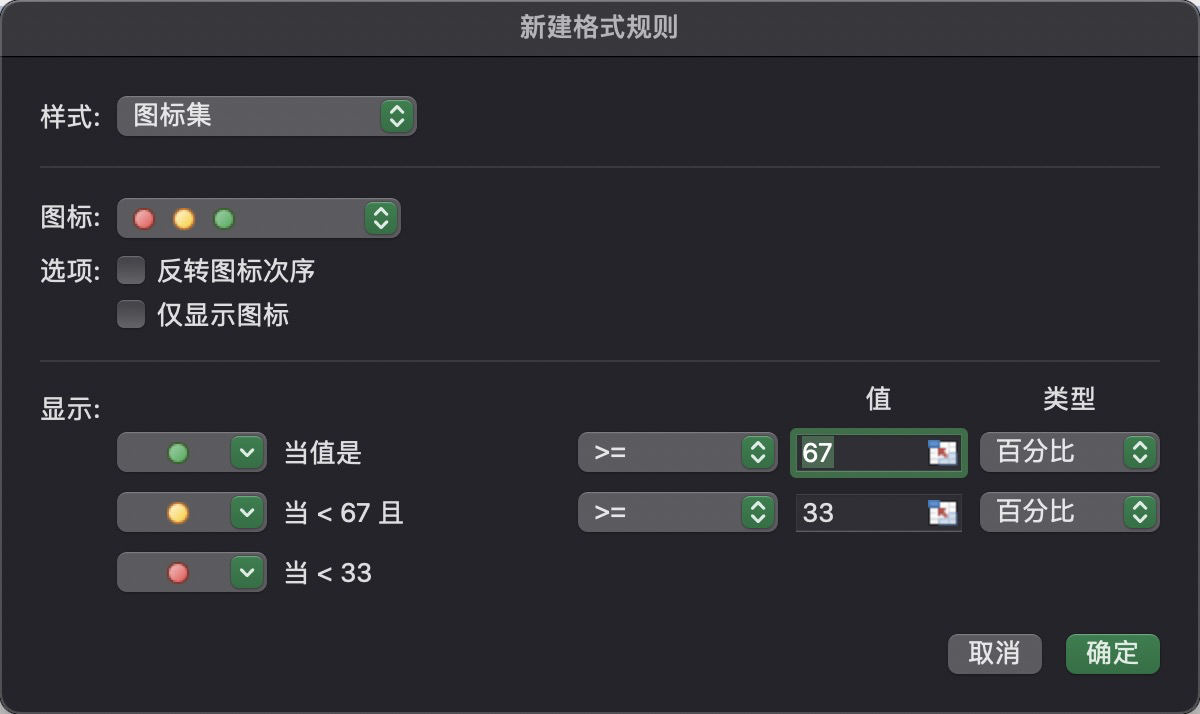Click the value field containing 67

862,453
